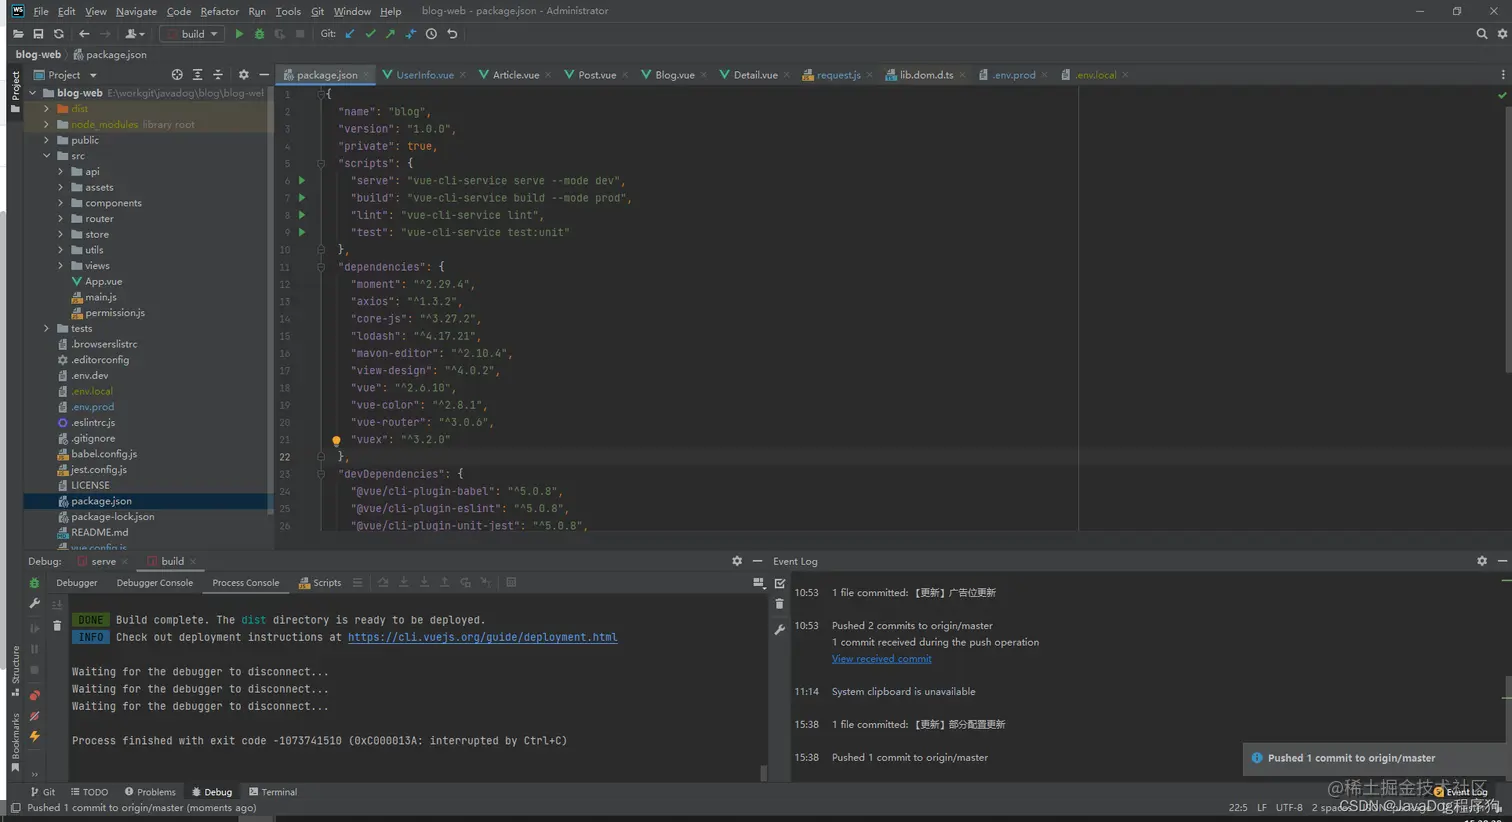Open the build run configuration dropdown
The width and height of the screenshot is (1512, 822).
tap(192, 34)
